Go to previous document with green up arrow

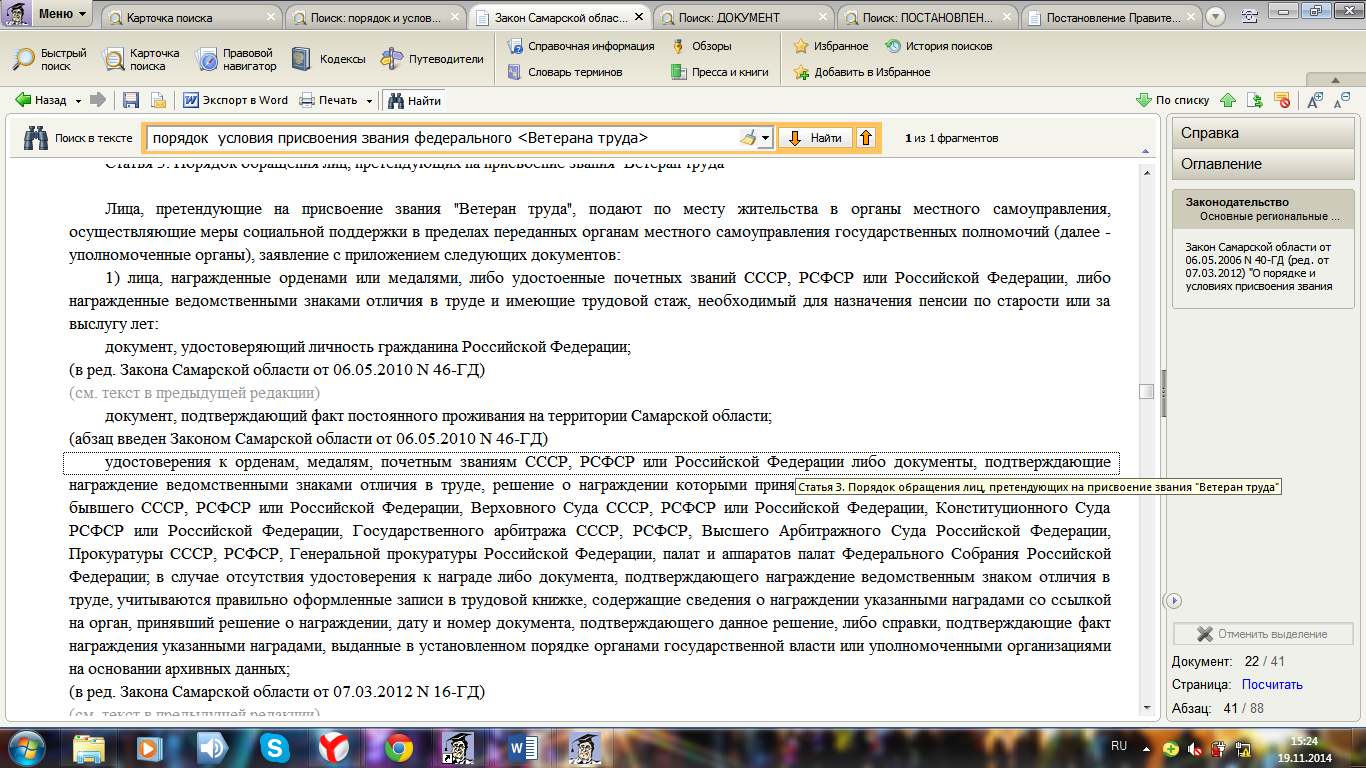pyautogui.click(x=1228, y=100)
